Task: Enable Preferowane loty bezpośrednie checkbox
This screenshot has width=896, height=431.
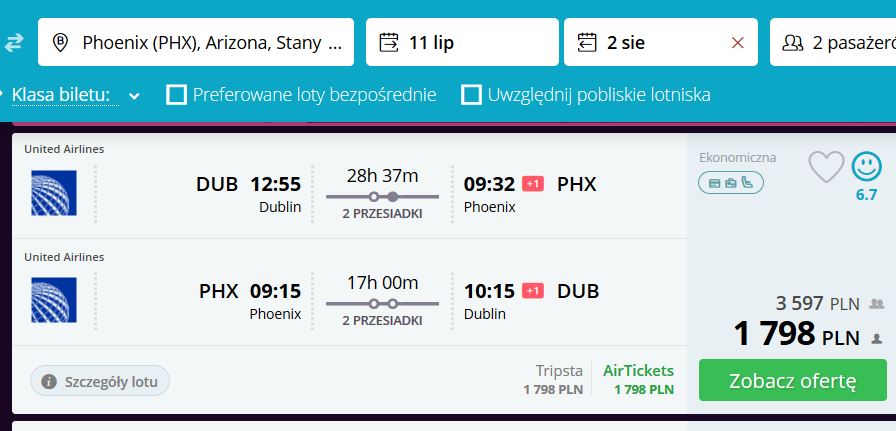Action: 176,95
